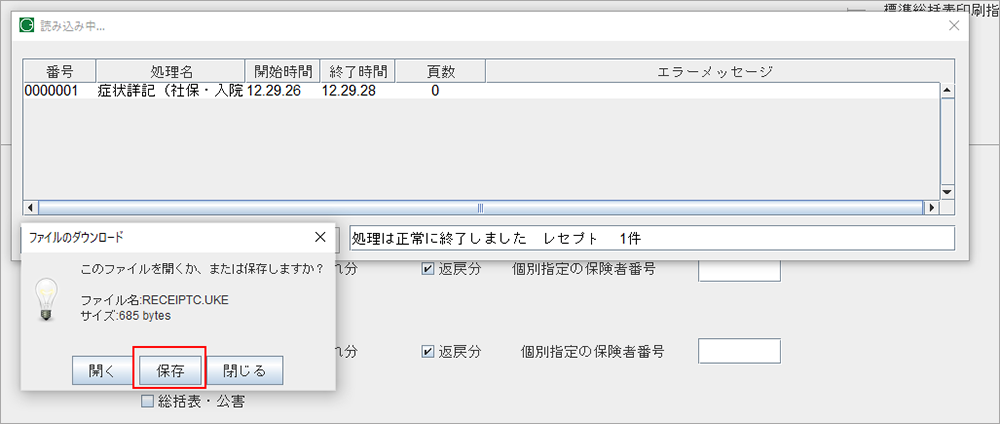Click right arrow of horizontal scrollbar
Viewport: 1000px width, 424px height.
(x=931, y=208)
